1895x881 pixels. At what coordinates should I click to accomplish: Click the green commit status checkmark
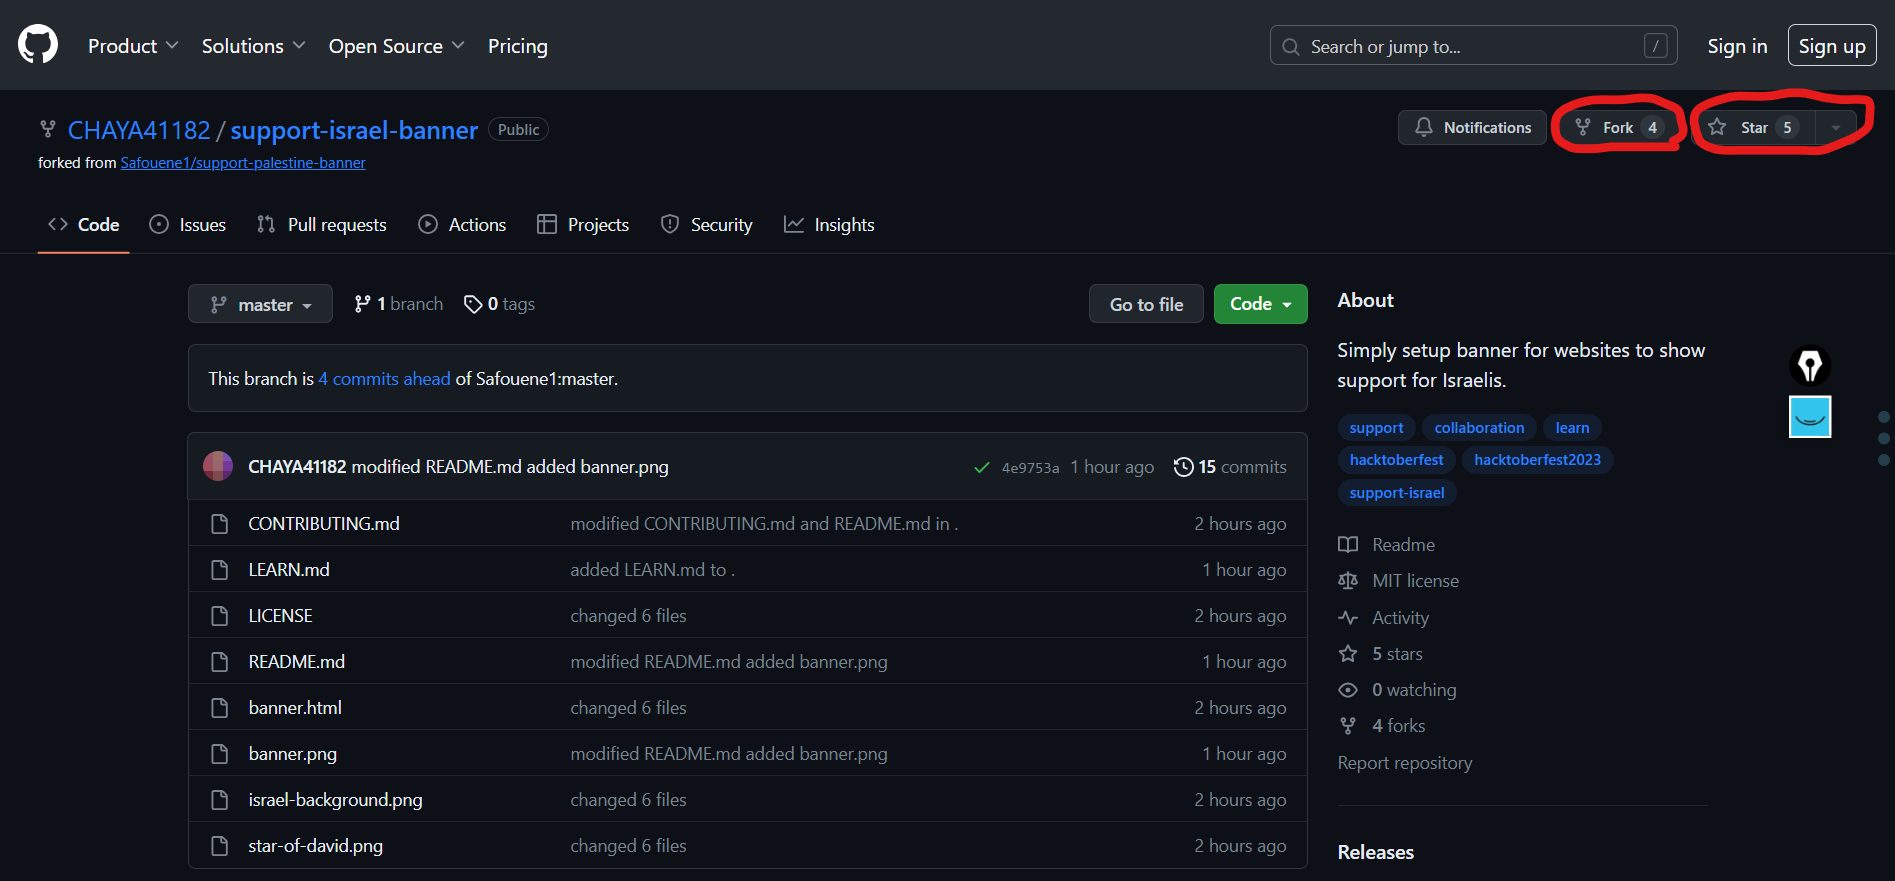[982, 467]
